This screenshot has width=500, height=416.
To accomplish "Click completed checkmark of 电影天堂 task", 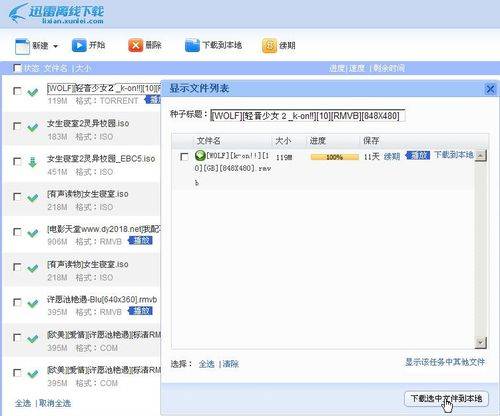I will coord(32,233).
